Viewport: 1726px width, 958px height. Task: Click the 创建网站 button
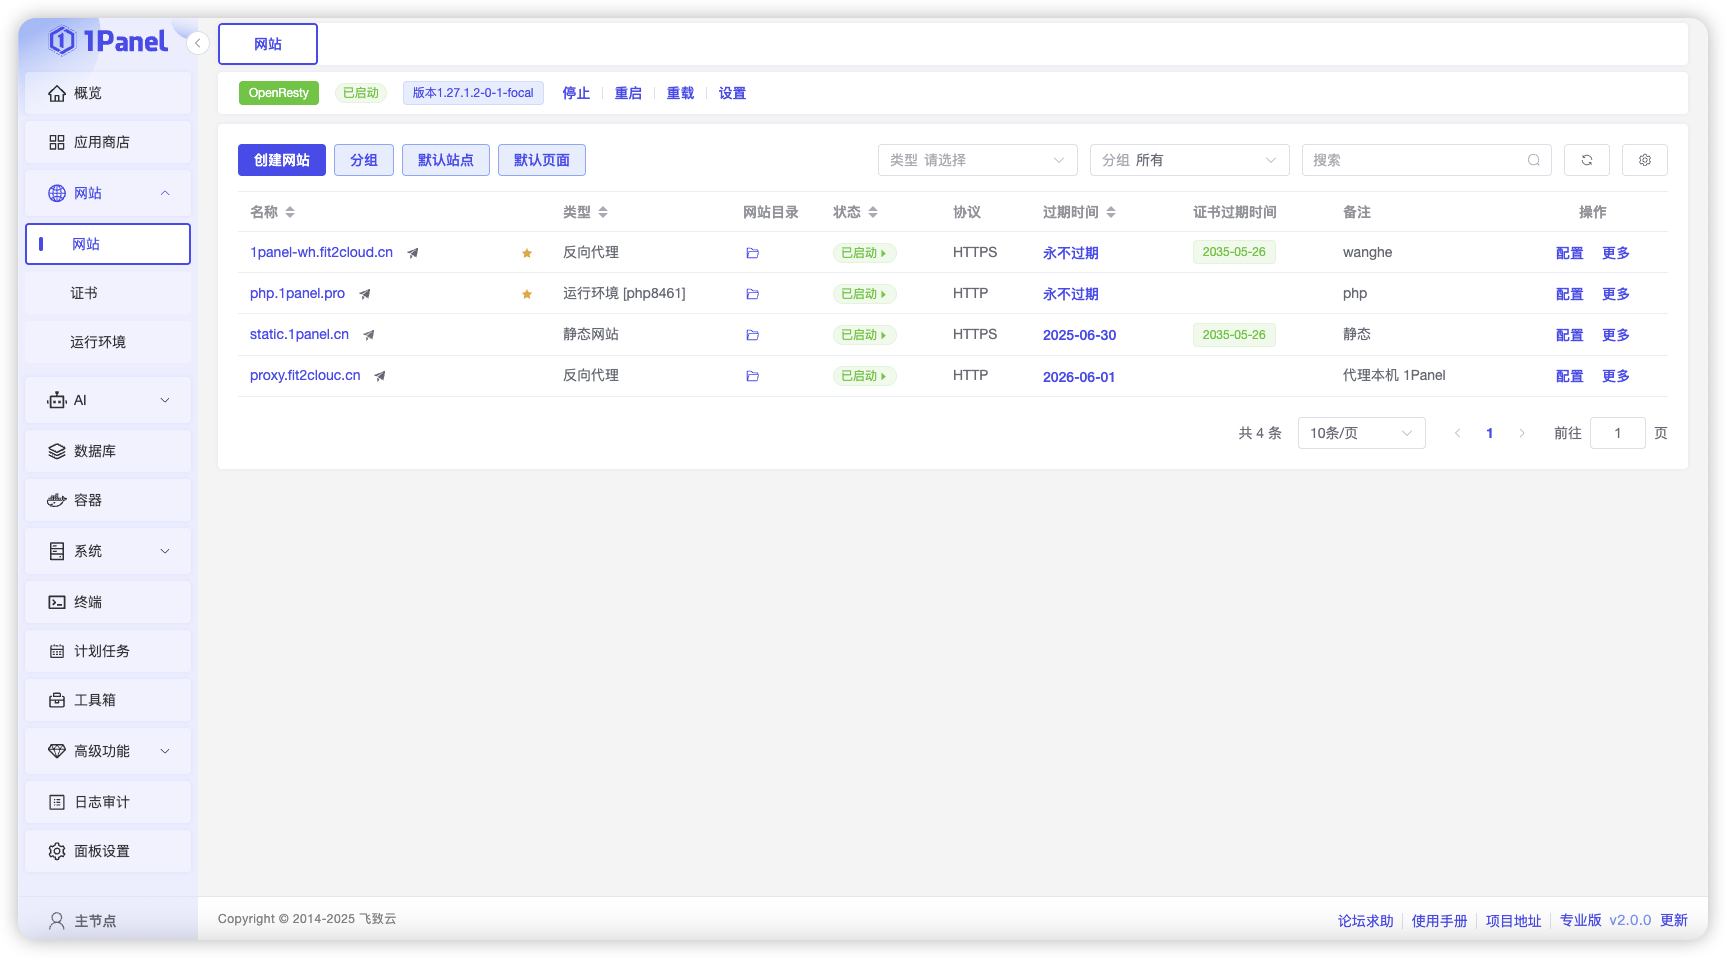coord(281,159)
